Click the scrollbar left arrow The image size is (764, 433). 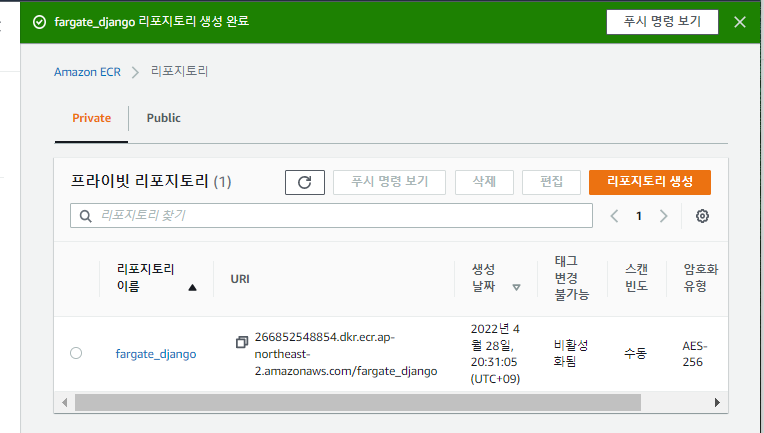coord(64,402)
